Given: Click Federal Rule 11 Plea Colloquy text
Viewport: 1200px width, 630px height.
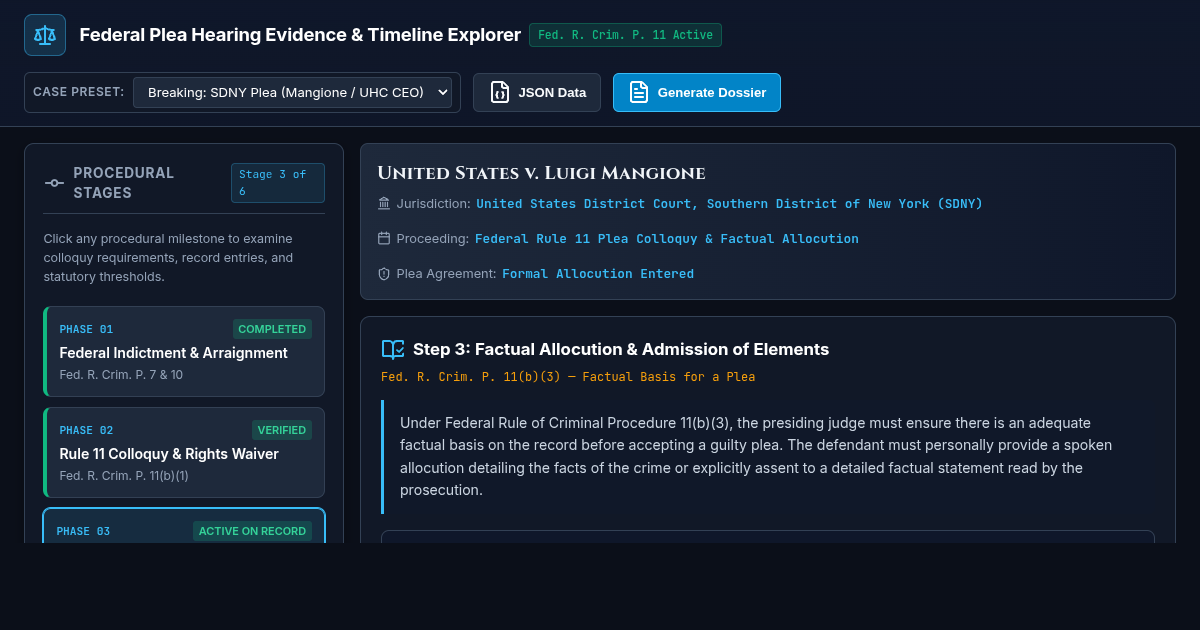Looking at the screenshot, I should click(x=666, y=238).
